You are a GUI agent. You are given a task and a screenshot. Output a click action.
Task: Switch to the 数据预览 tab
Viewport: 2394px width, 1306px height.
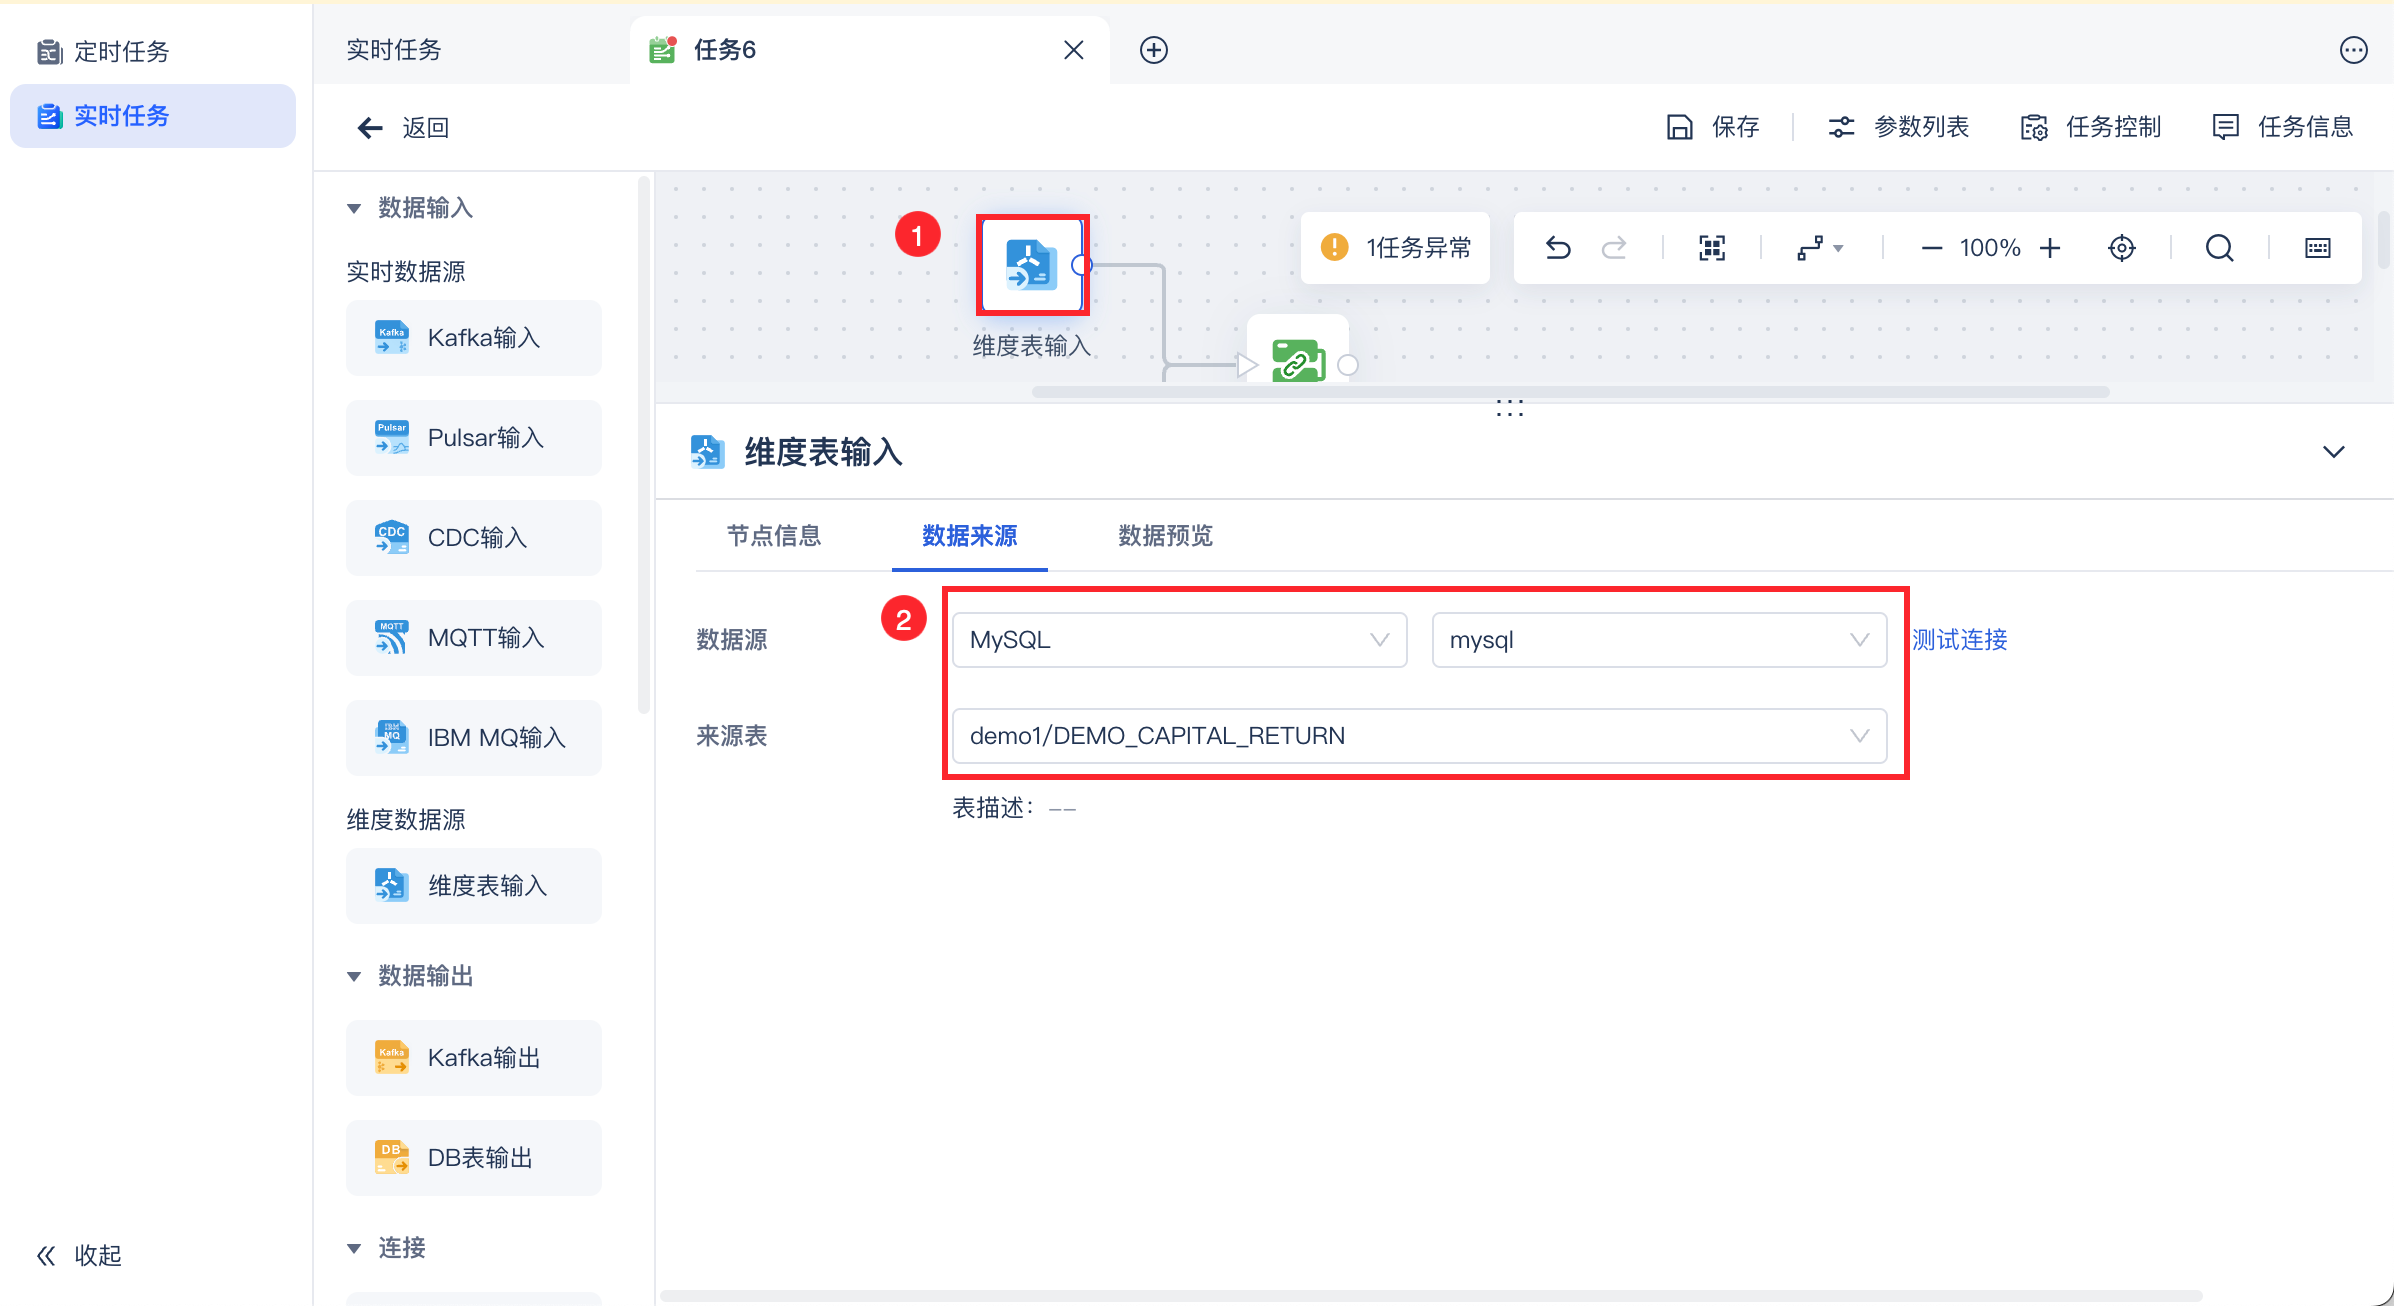pos(1165,536)
